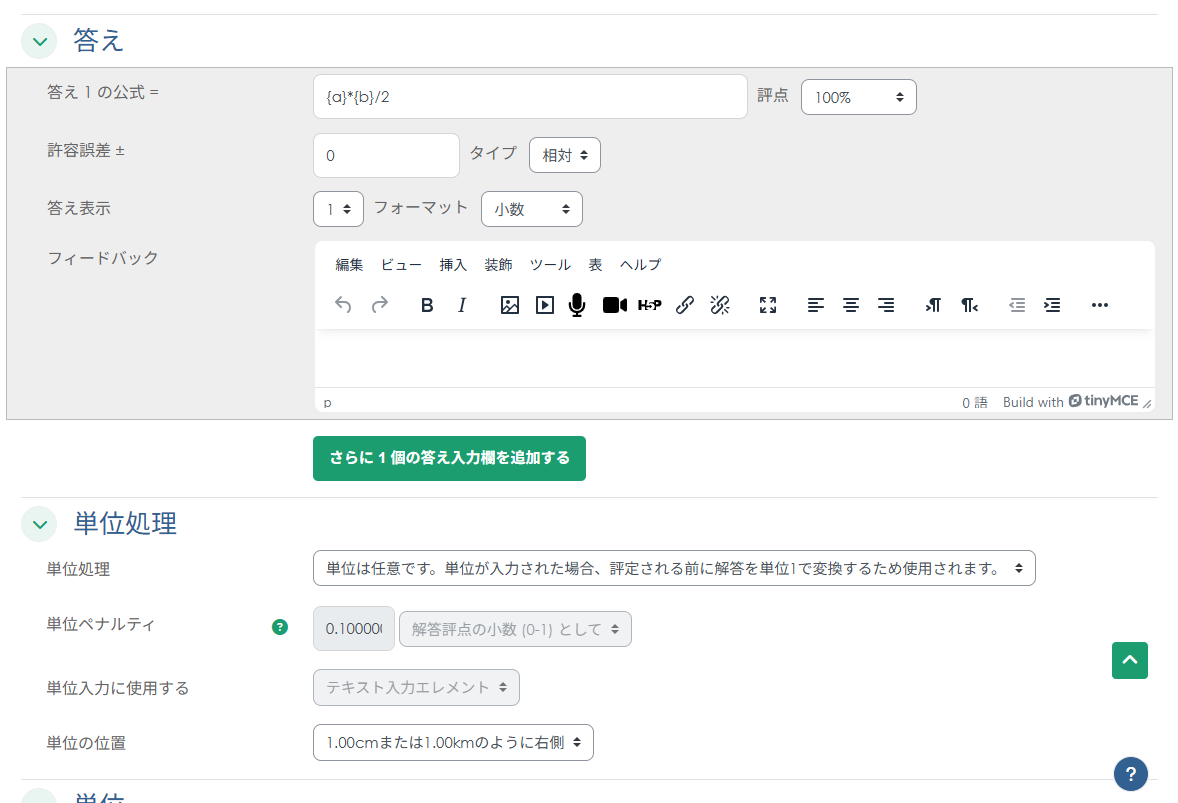Image resolution: width=1178 pixels, height=803 pixels.
Task: Click the record video camera icon
Action: 614,306
